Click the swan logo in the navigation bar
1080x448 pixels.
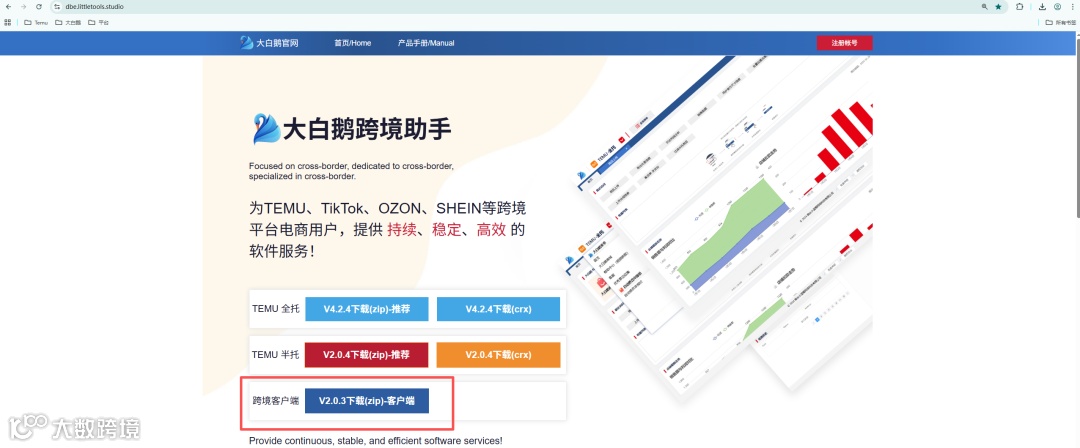pos(247,43)
